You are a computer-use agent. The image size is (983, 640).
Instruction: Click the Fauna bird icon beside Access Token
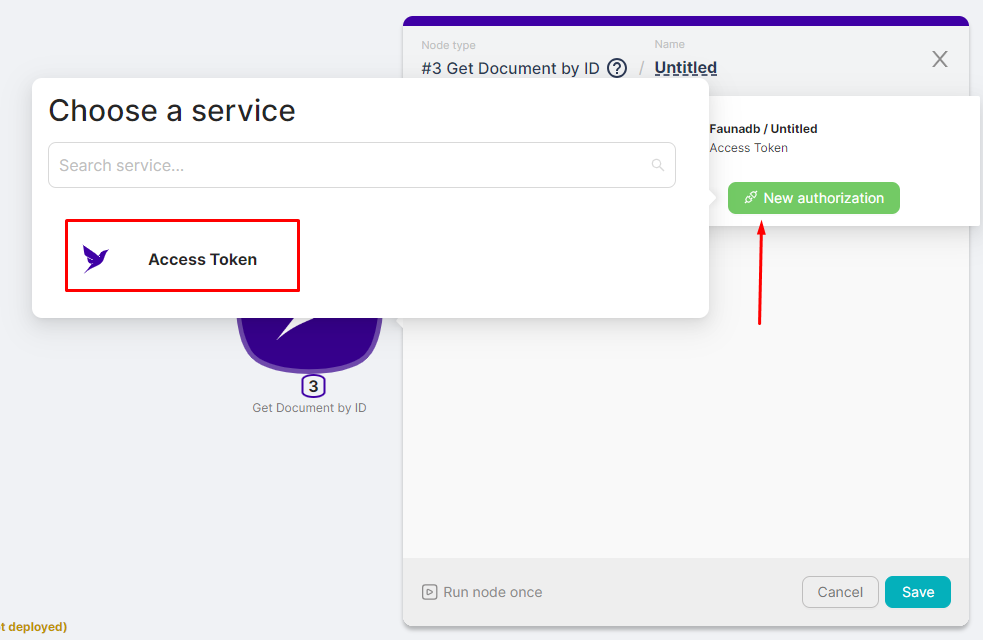pos(95,257)
